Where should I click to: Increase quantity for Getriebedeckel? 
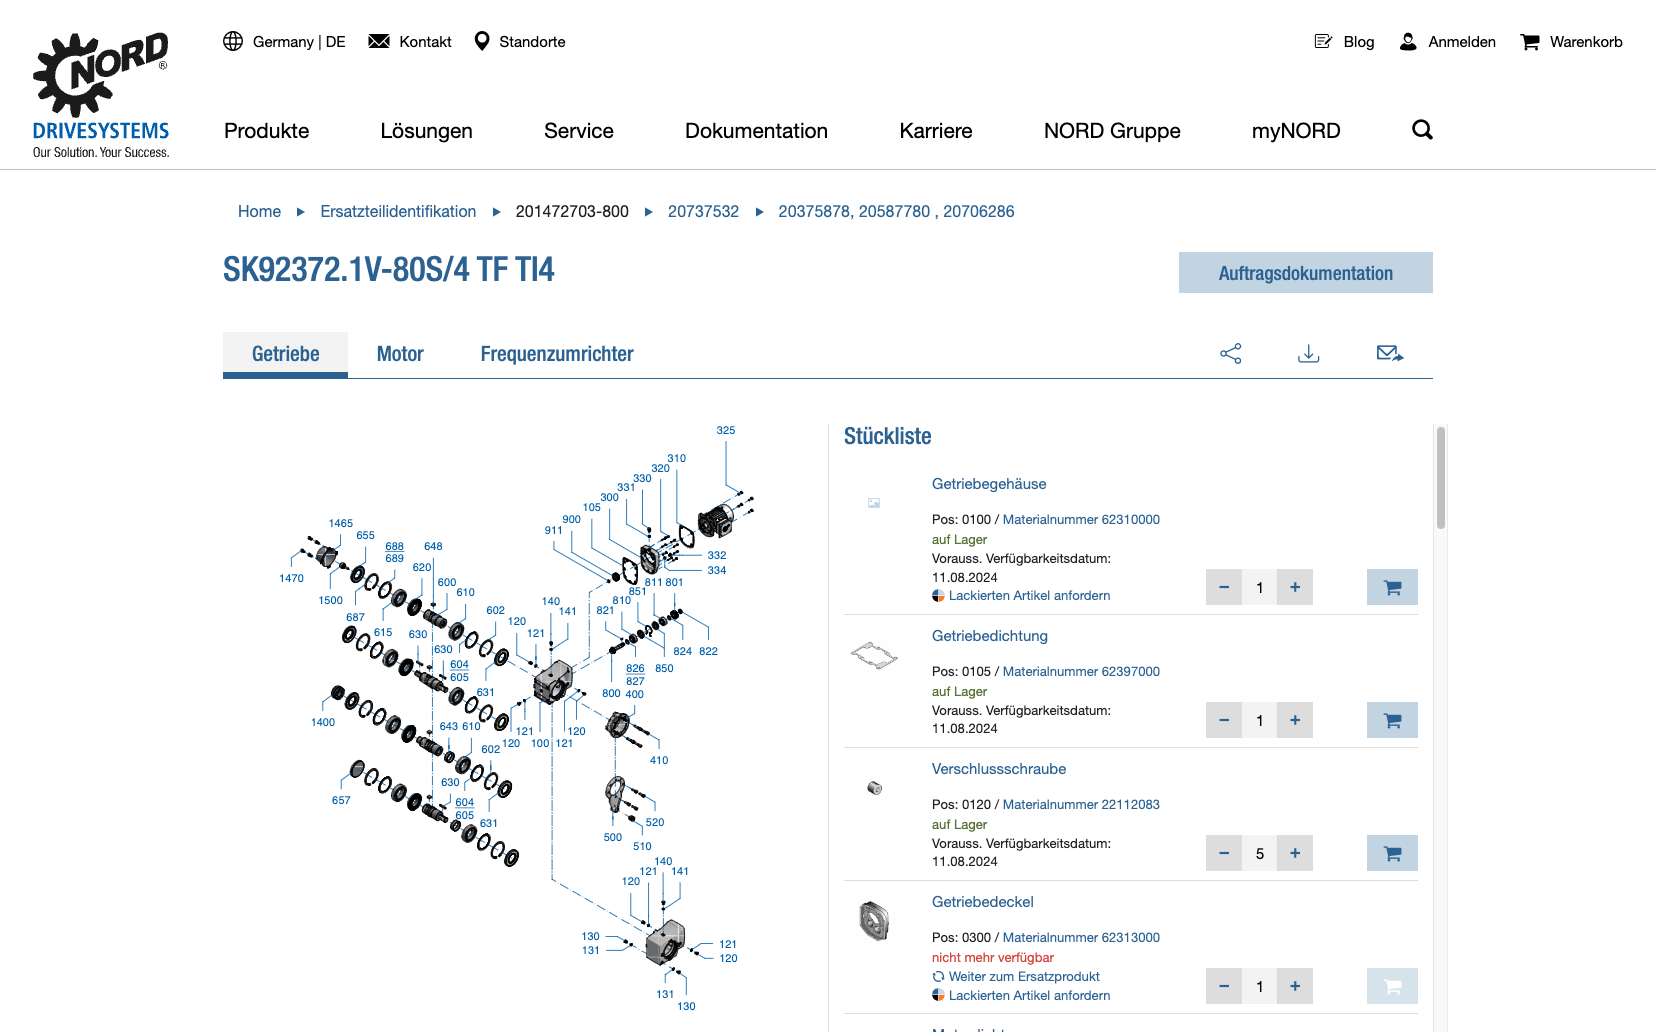[1295, 986]
